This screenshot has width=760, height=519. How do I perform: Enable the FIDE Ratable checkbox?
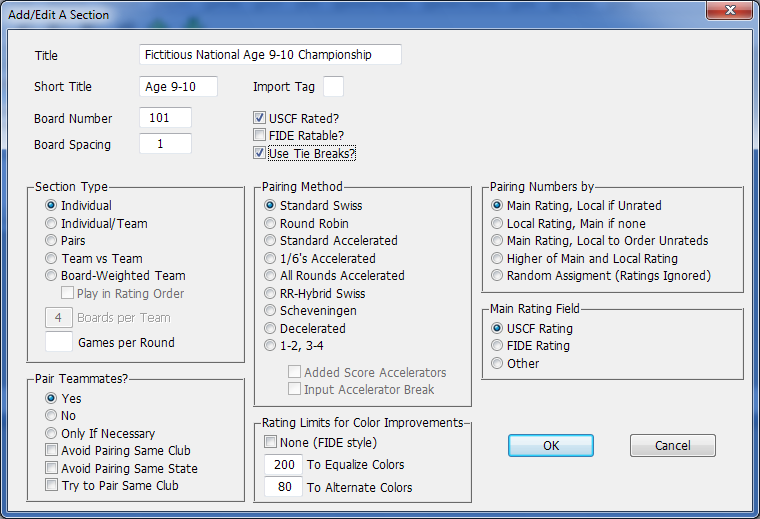point(260,136)
